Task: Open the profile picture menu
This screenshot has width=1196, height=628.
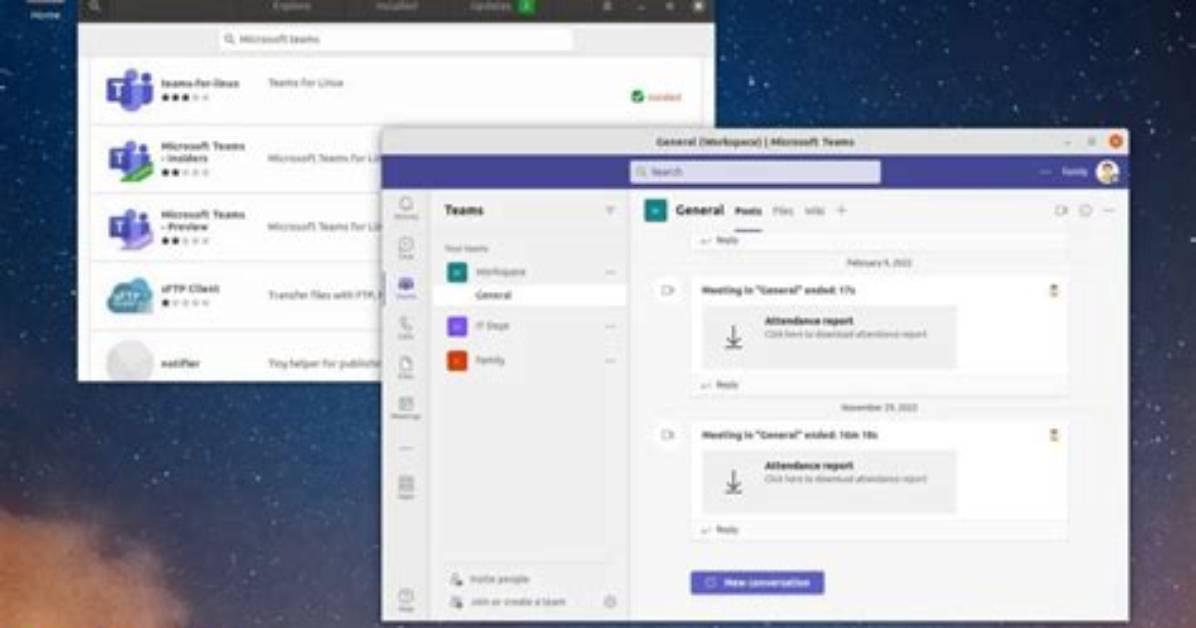Action: [1108, 172]
